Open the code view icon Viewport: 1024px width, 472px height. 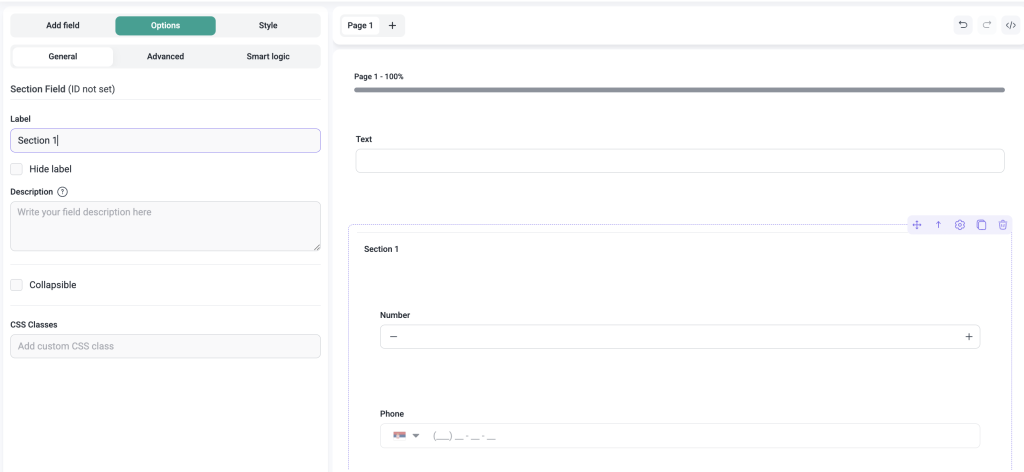(1010, 25)
